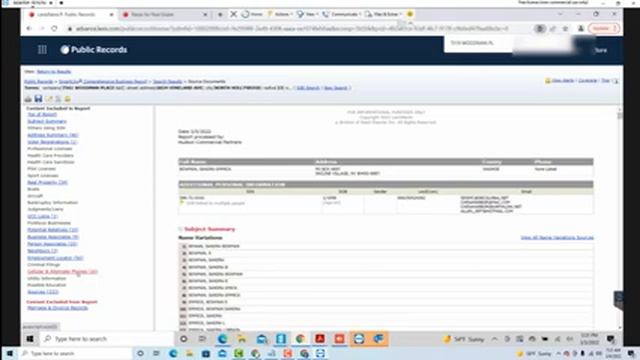Switch to the second browser tab

[x=165, y=14]
